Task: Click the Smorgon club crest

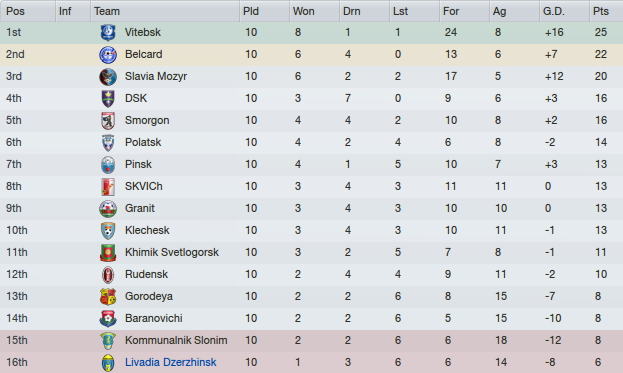Action: 108,120
